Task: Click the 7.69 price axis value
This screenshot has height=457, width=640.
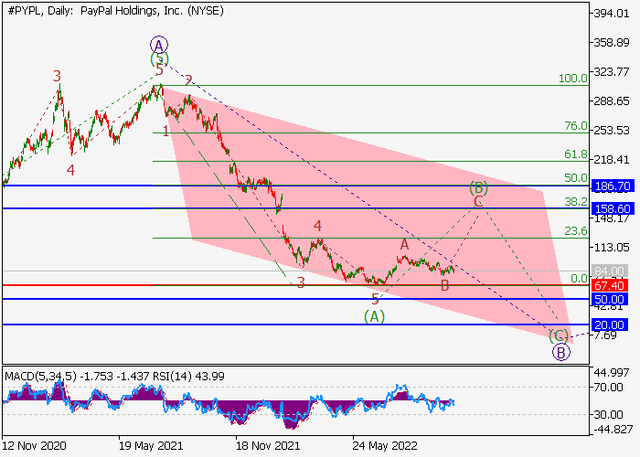Action: pos(606,335)
